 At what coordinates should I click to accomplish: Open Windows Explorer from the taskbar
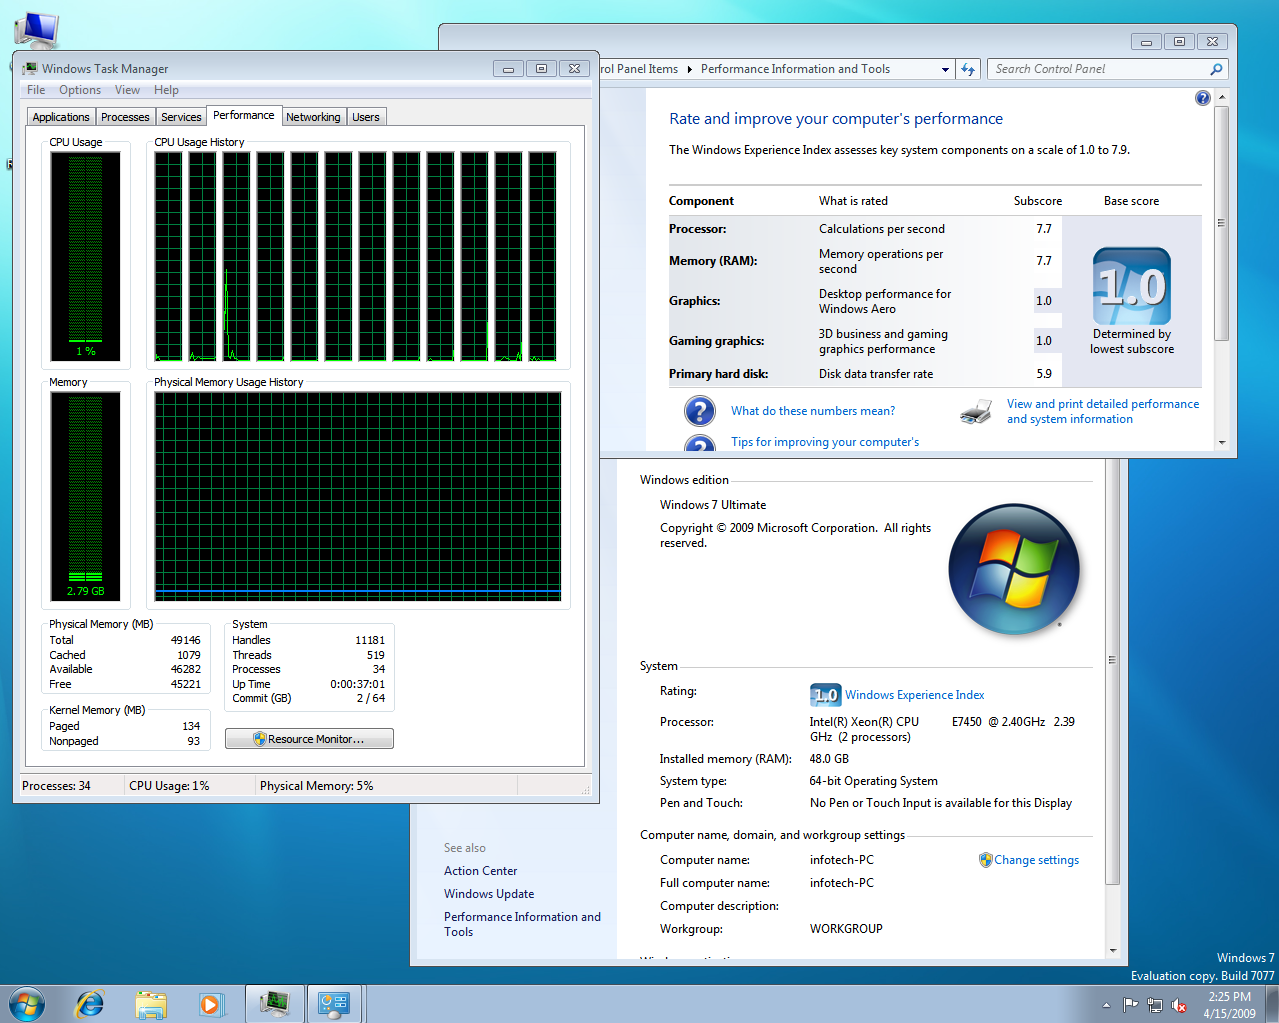151,1004
